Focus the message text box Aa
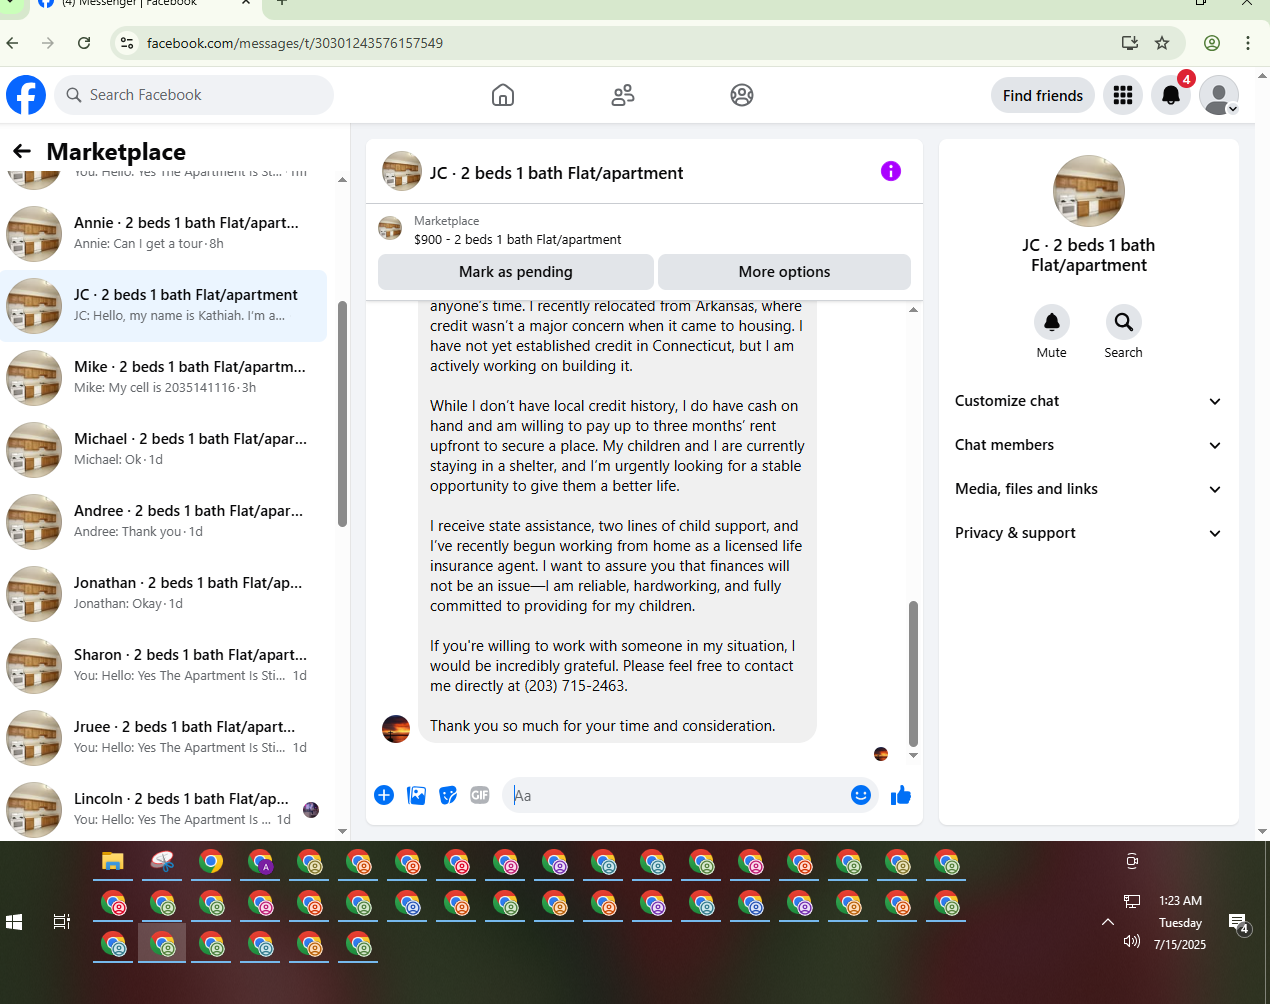Image resolution: width=1270 pixels, height=1004 pixels. point(678,795)
